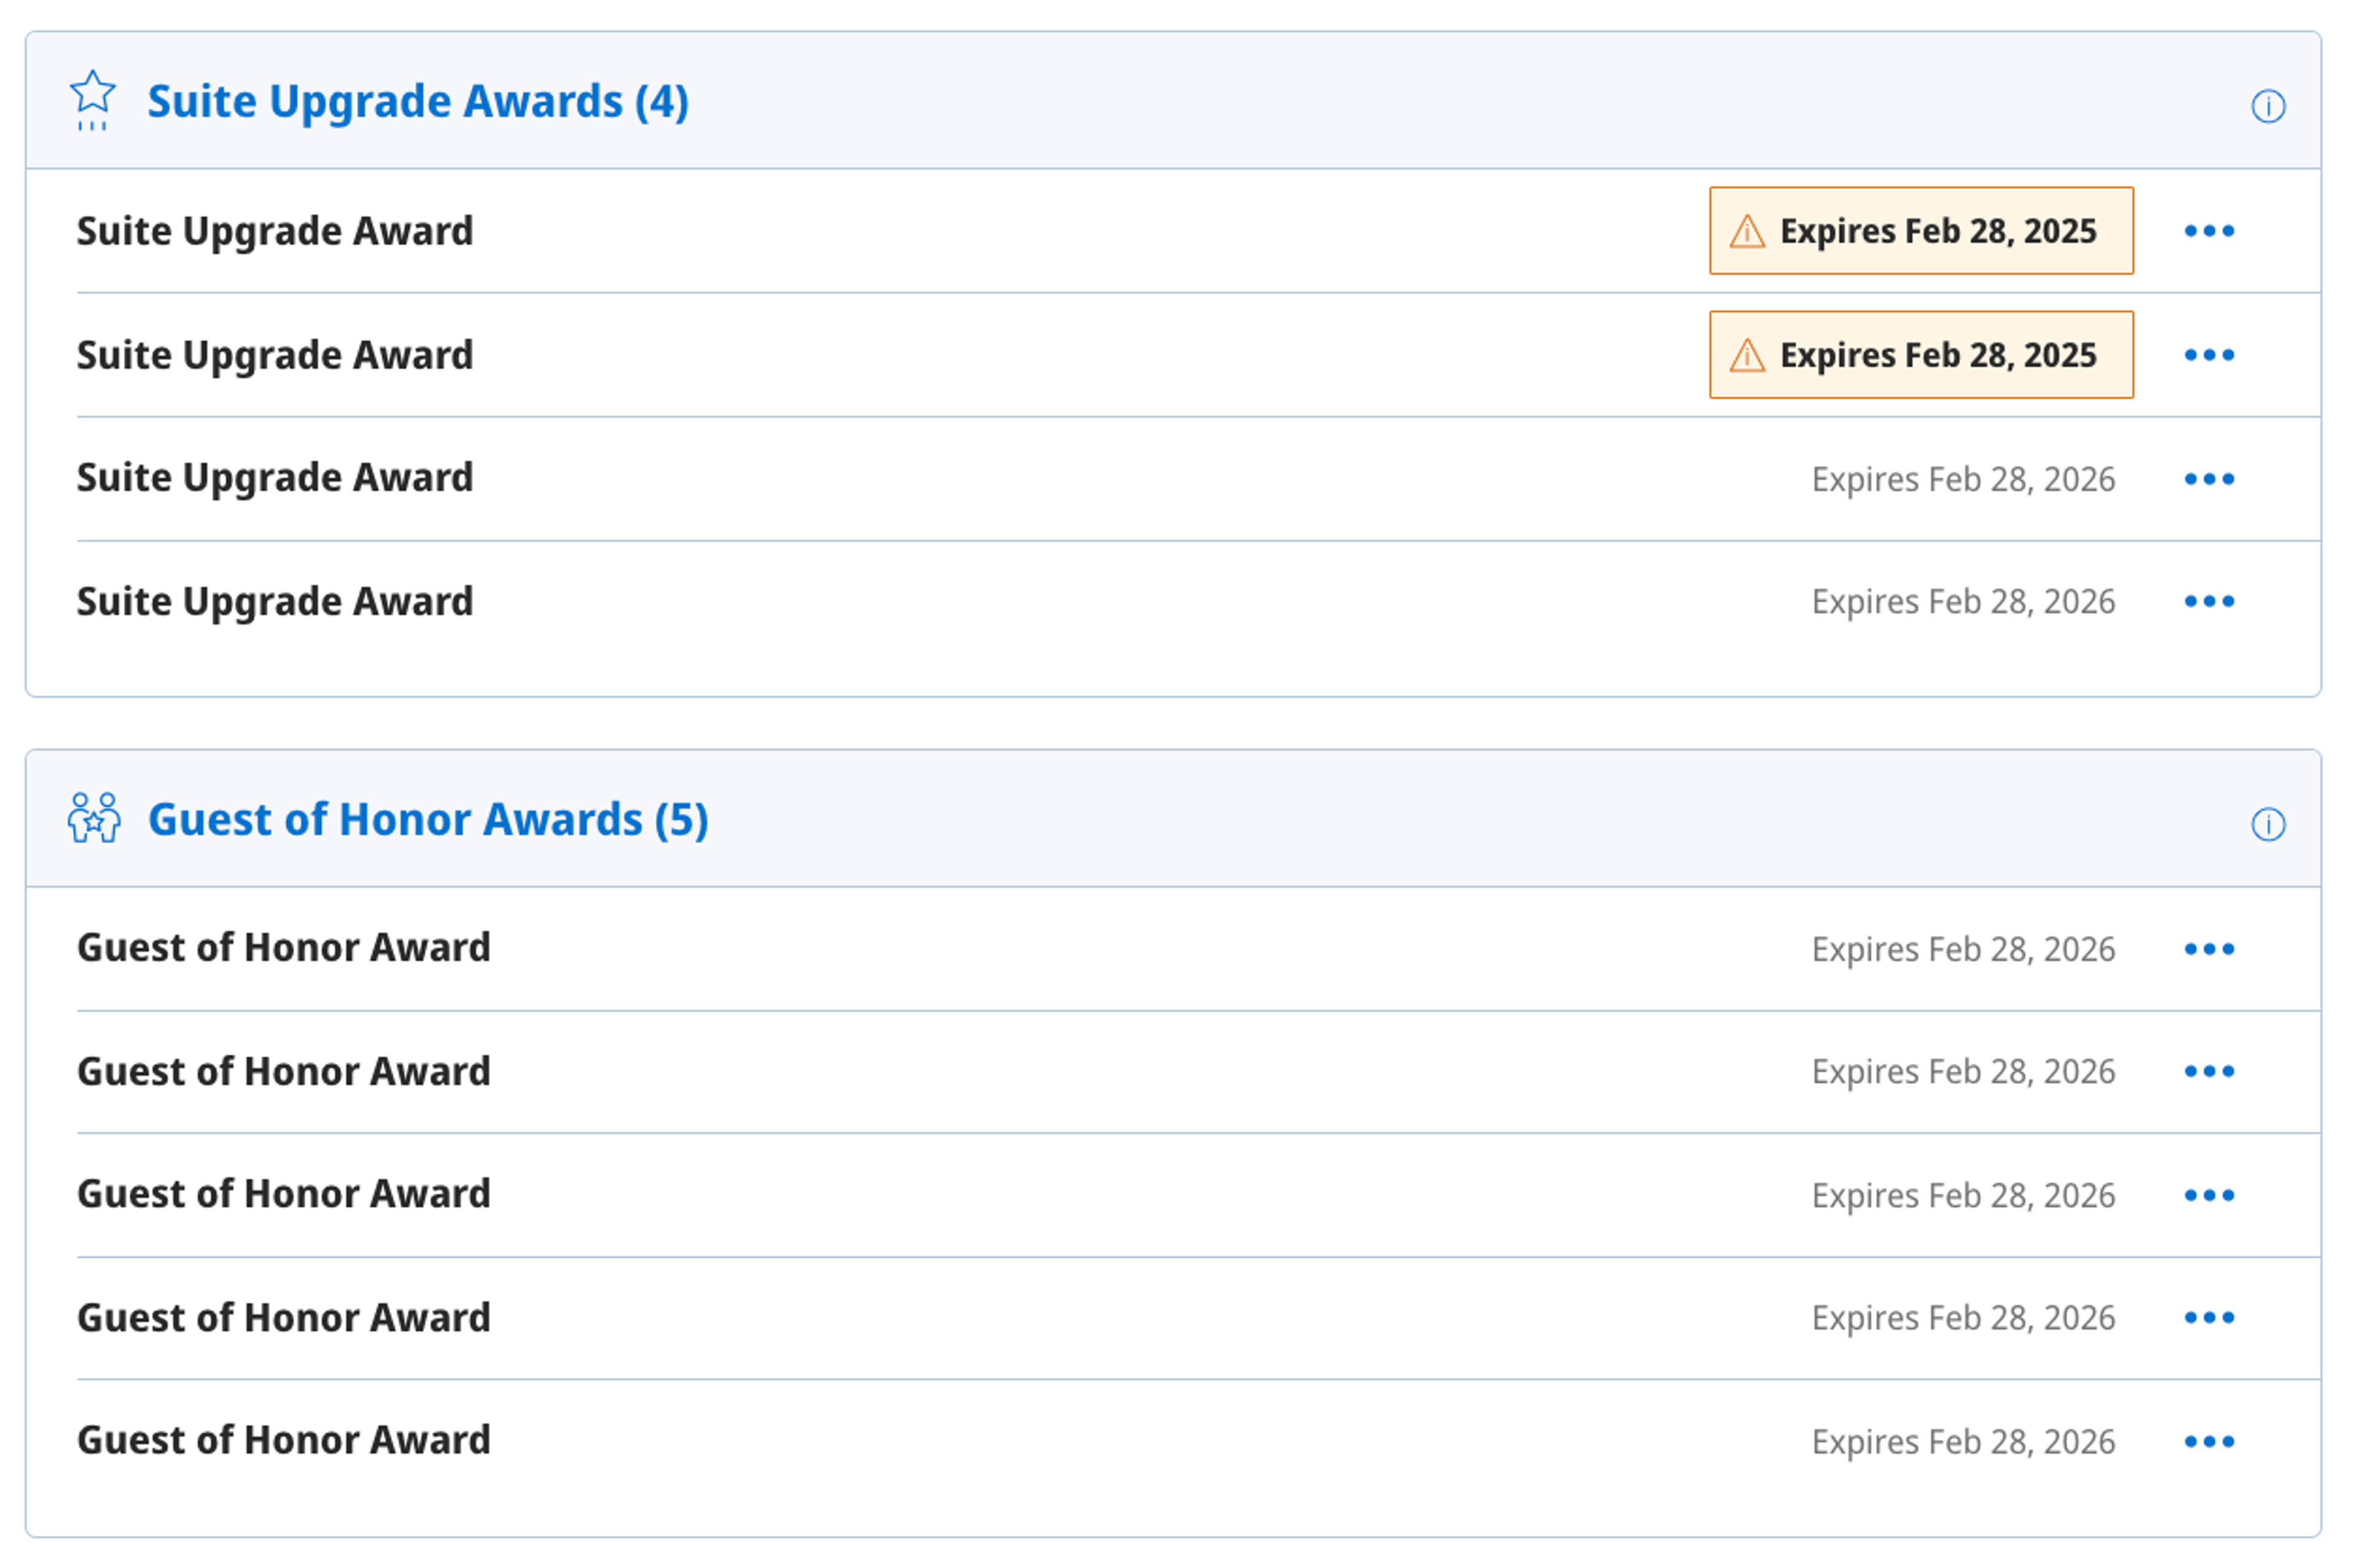This screenshot has width=2354, height=1568.
Task: Expand actions menu for fourth Guest of Honor Award
Action: (x=2208, y=1317)
